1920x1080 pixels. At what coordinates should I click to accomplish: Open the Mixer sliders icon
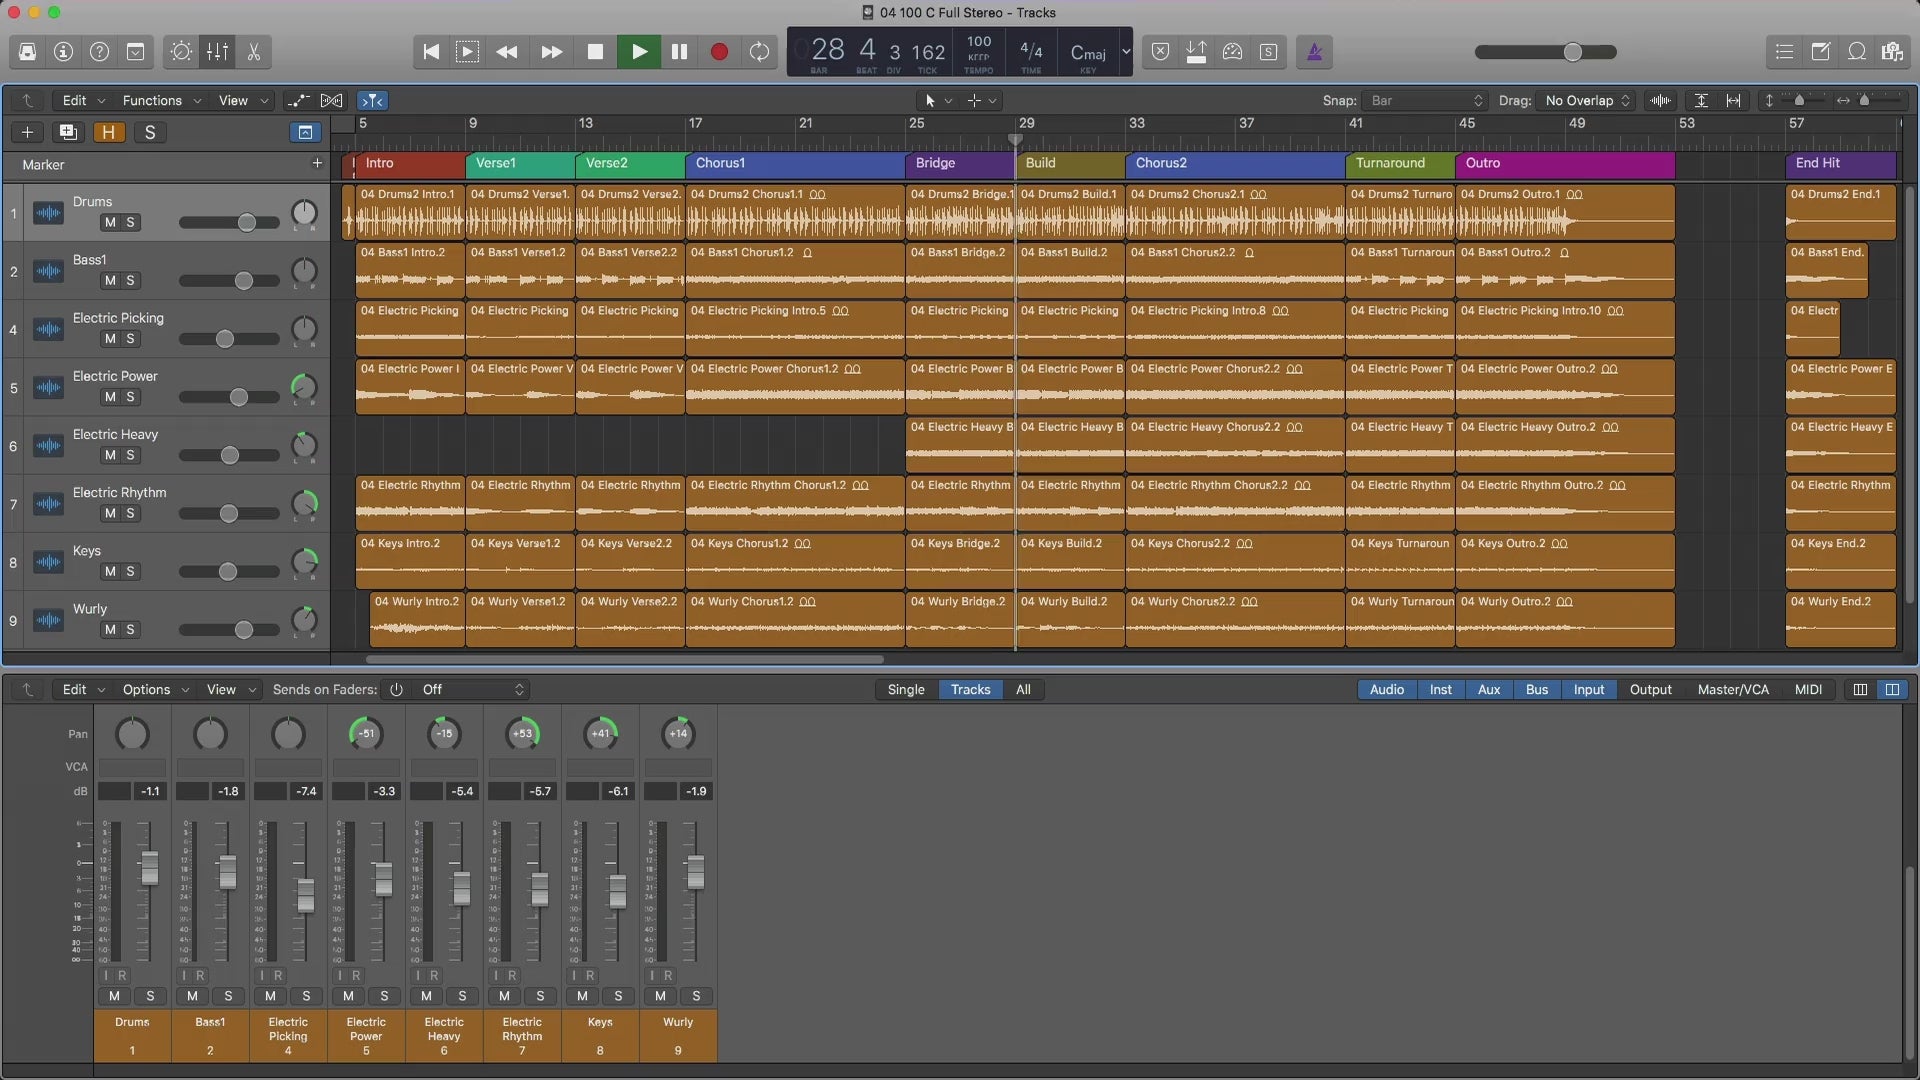[217, 52]
